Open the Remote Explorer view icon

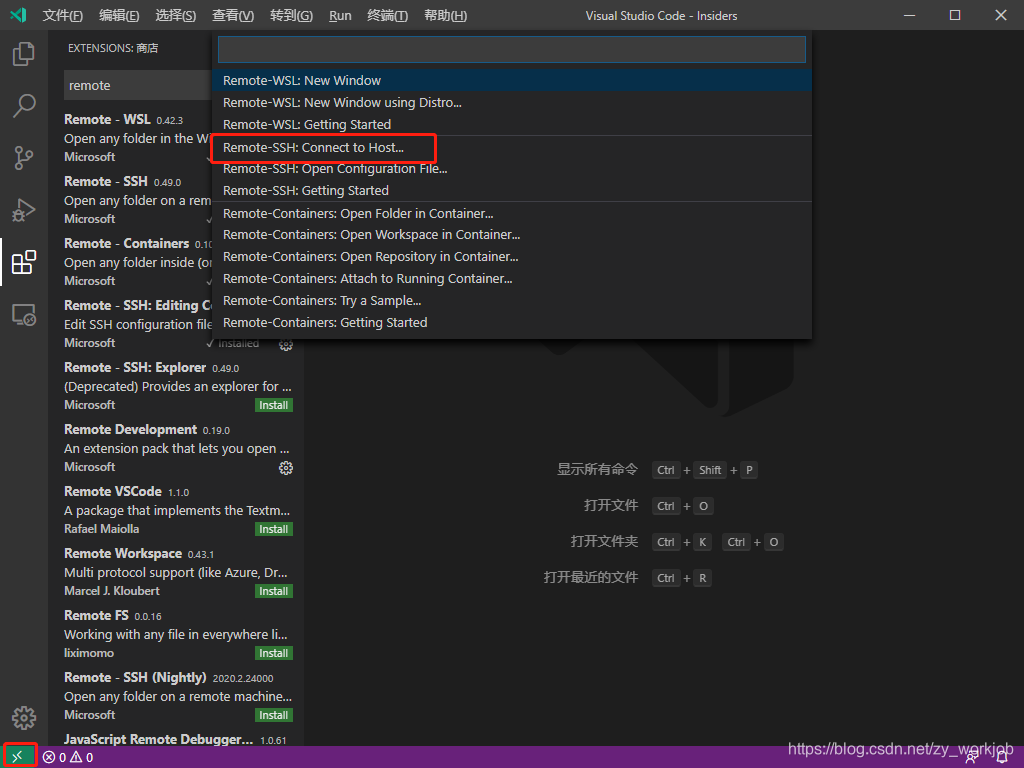point(24,315)
